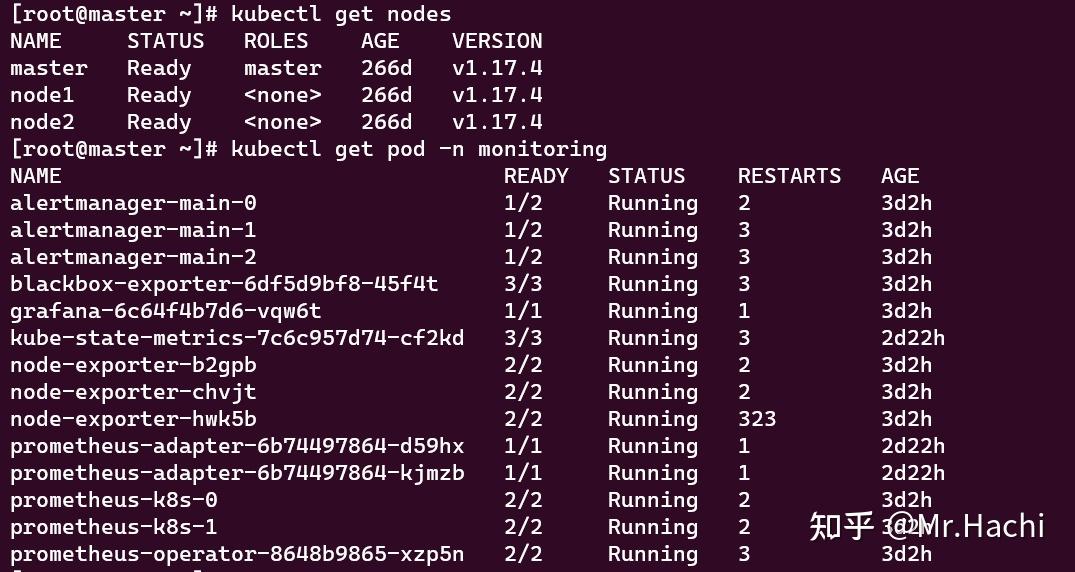1075x572 pixels.
Task: Click the kube-state-metrics-7c6c957d74-cf2kd entry
Action: click(x=237, y=338)
